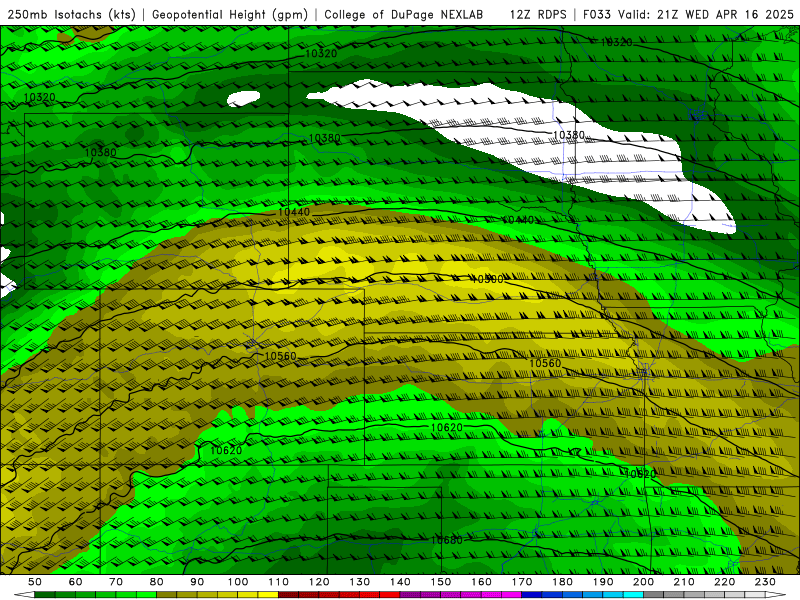Click the '250mb Isotachs (kts)' title text
Screen dimensions: 800x600
tap(71, 15)
